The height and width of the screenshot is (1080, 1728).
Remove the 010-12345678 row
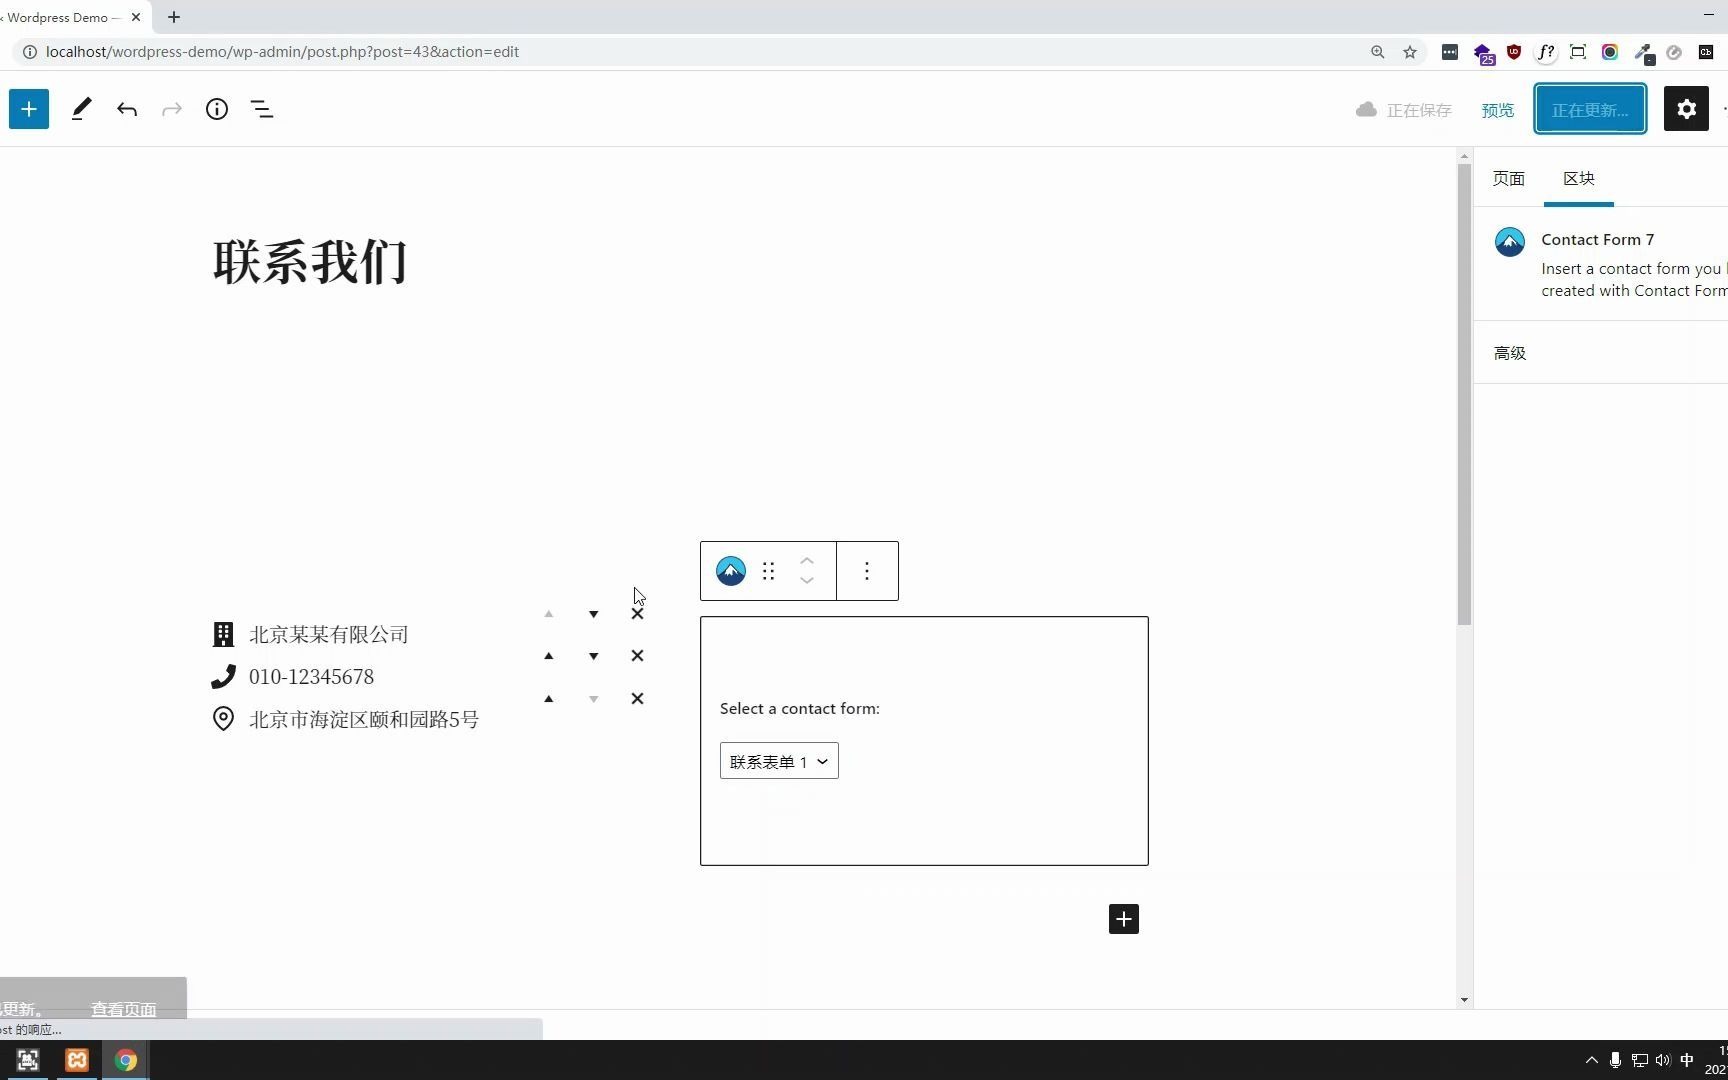pyautogui.click(x=637, y=656)
